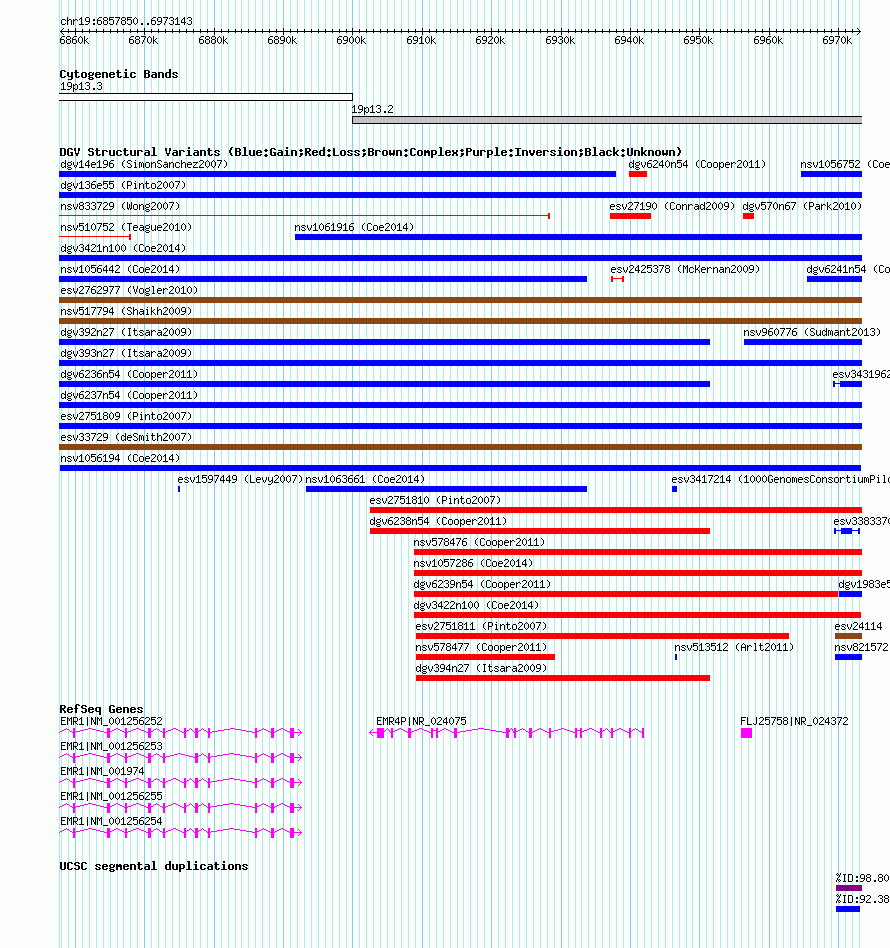Open the RefSeq Genes track title
Viewport: 890px width, 948px height.
point(101,709)
